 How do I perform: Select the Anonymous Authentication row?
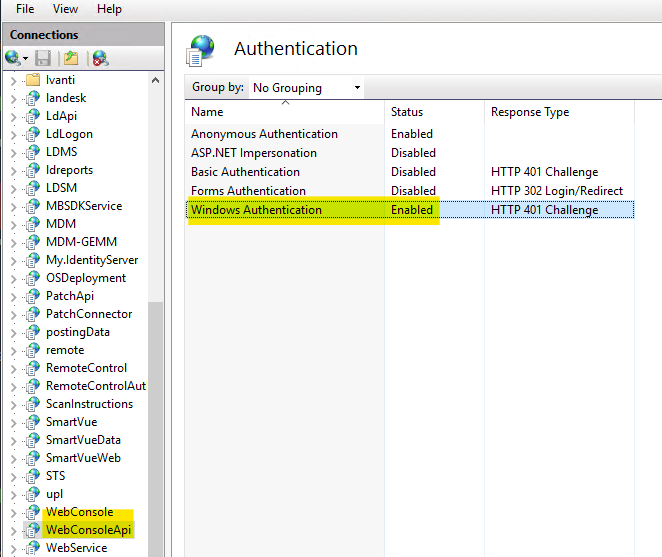[410, 134]
